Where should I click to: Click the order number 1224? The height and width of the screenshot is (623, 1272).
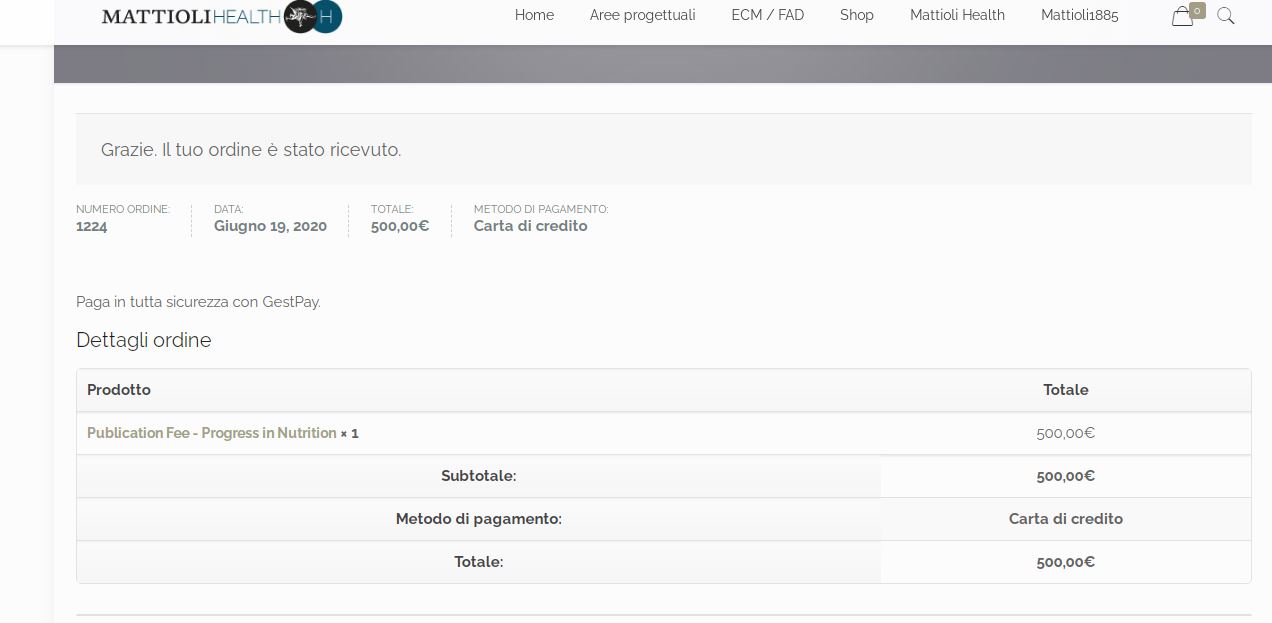92,226
